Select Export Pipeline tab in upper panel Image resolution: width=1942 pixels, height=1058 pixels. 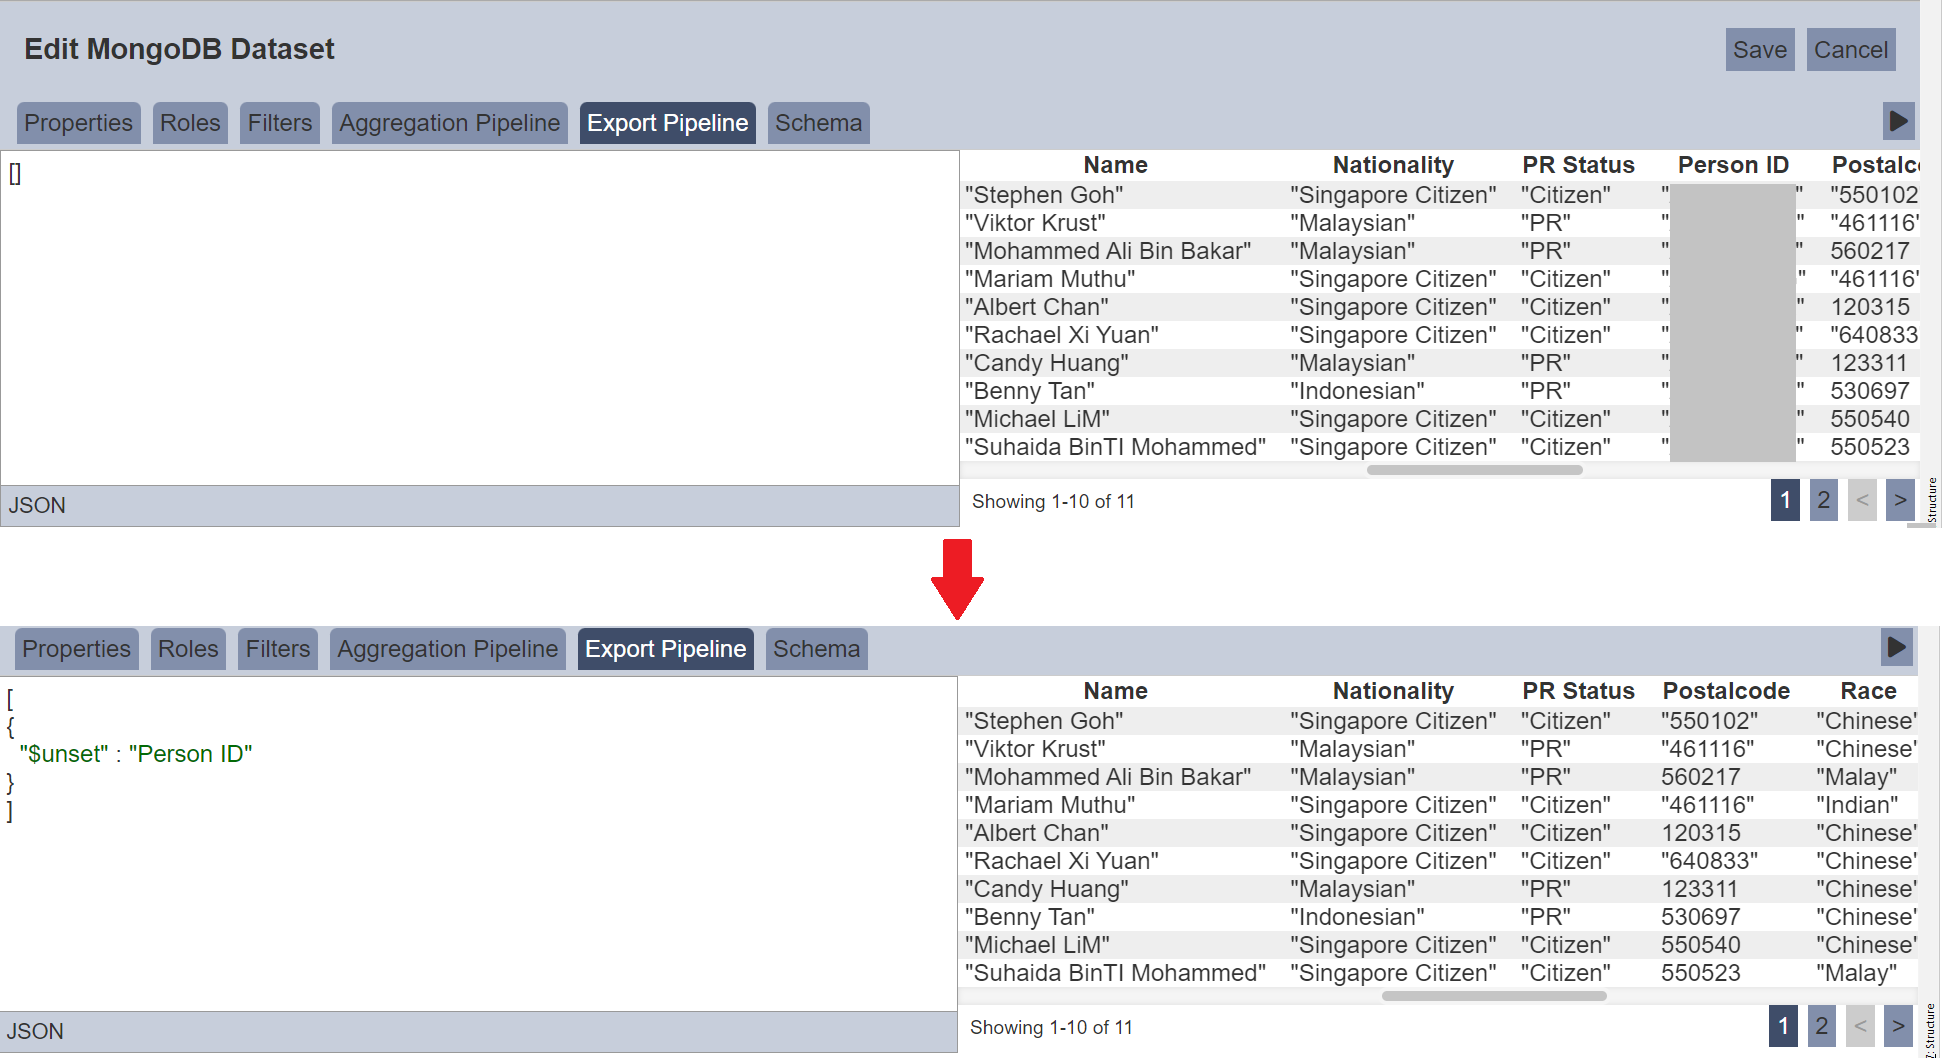(x=668, y=123)
